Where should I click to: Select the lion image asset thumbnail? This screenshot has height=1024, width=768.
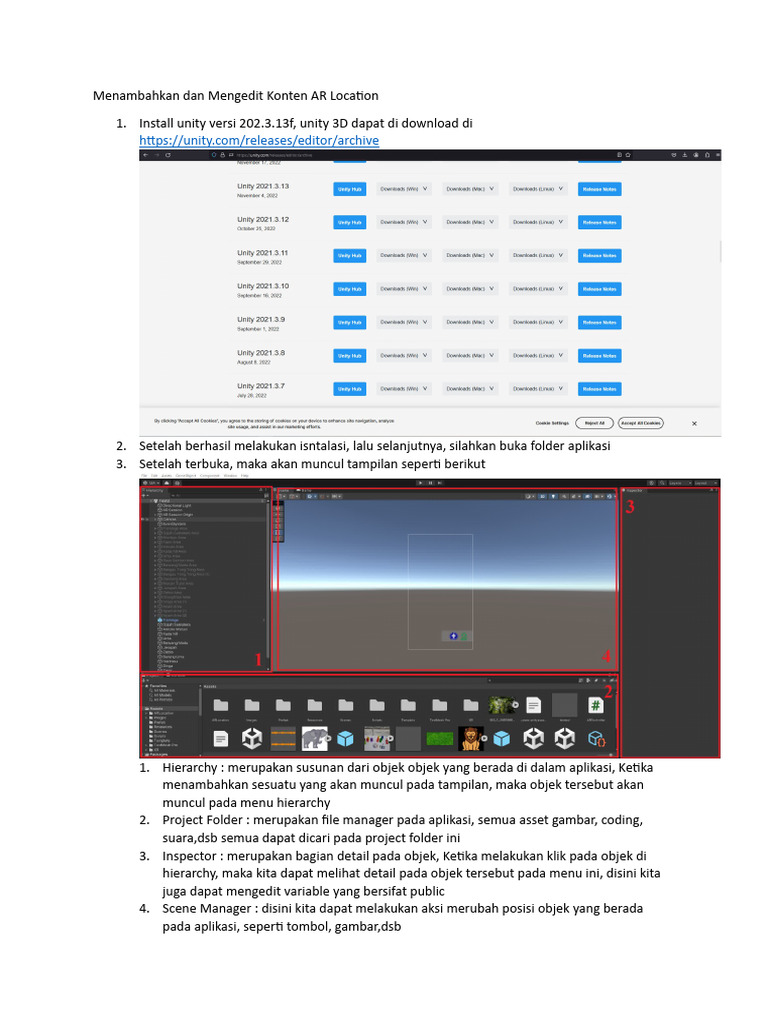click(x=471, y=739)
